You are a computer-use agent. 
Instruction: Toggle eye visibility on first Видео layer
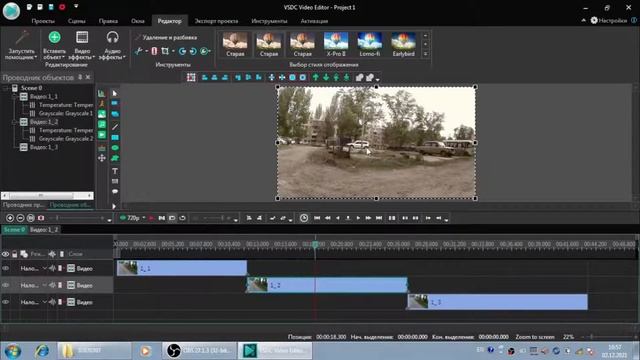click(x=6, y=269)
